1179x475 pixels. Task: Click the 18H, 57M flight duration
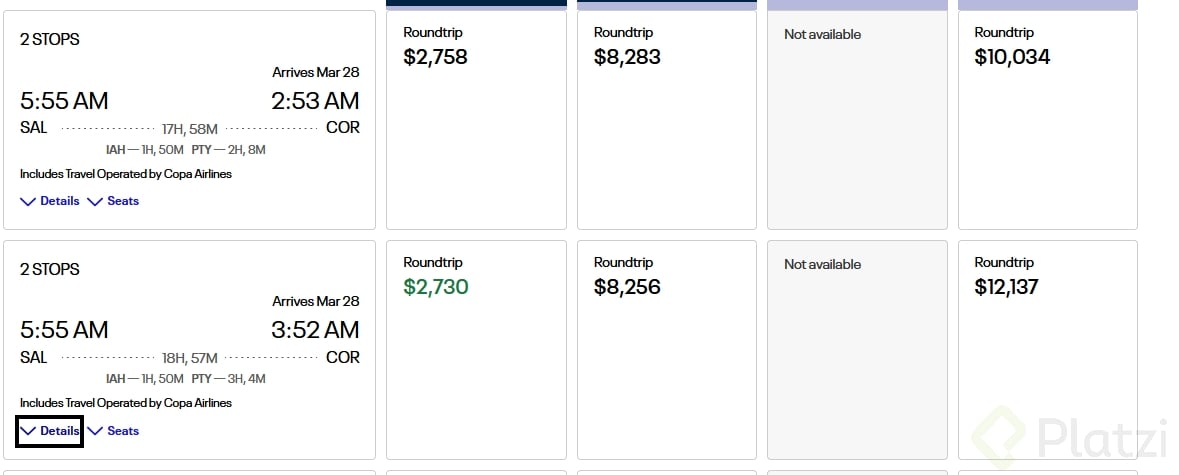[x=189, y=358]
